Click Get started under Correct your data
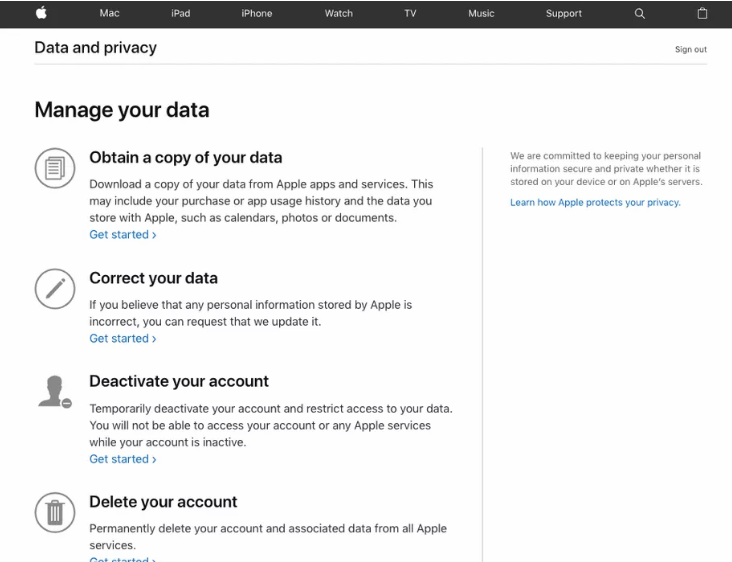The width and height of the screenshot is (732, 562). (122, 339)
